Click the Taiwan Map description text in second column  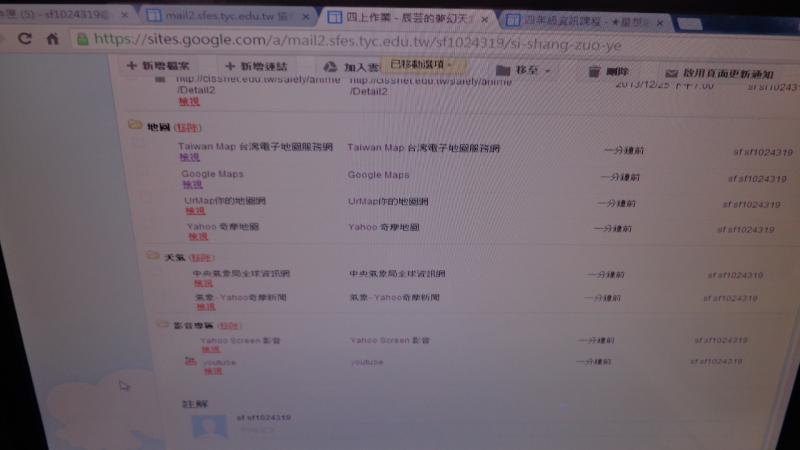point(423,148)
